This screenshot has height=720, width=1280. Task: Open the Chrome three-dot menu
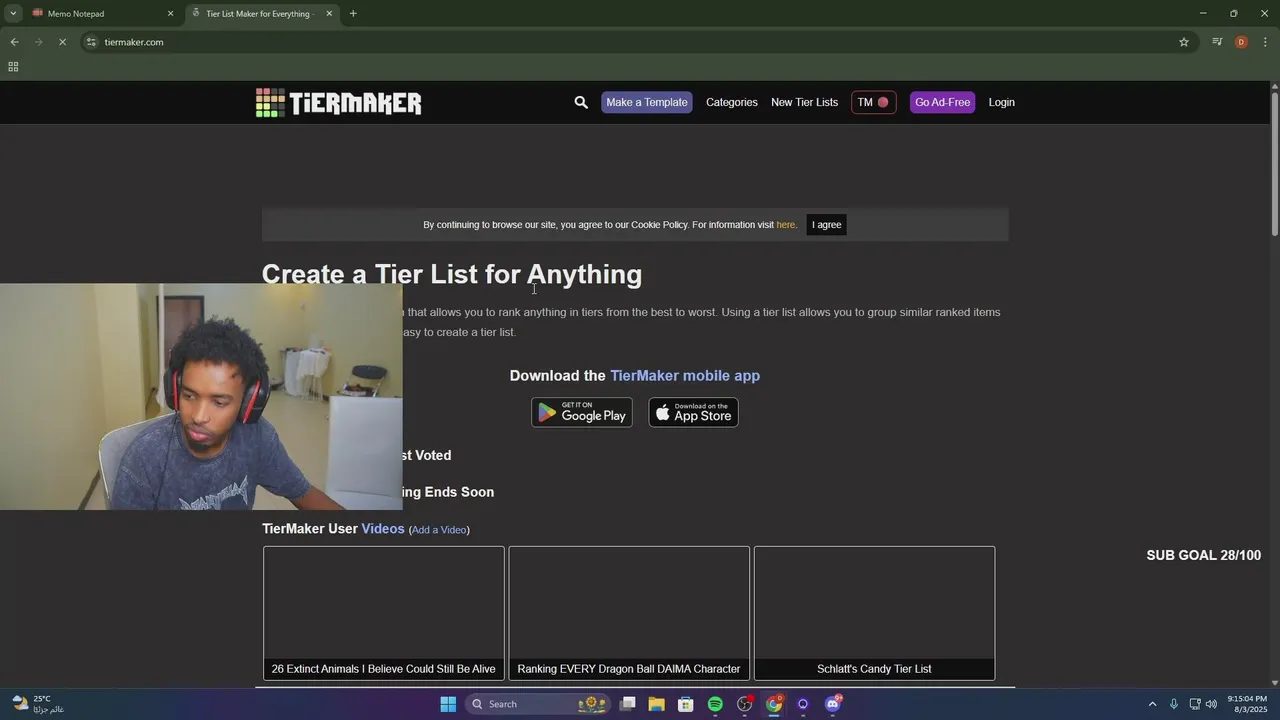pyautogui.click(x=1265, y=42)
